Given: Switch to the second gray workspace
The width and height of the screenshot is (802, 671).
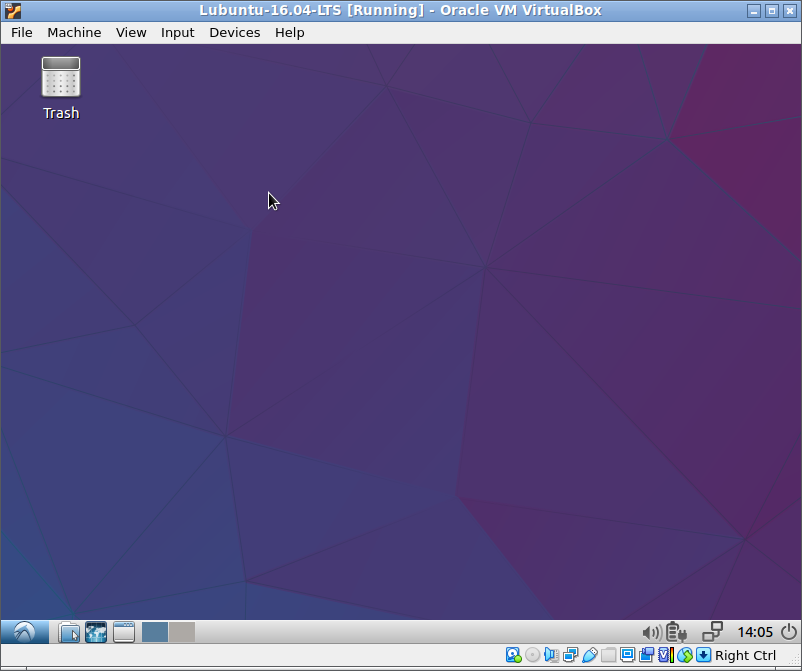Looking at the screenshot, I should pyautogui.click(x=182, y=632).
